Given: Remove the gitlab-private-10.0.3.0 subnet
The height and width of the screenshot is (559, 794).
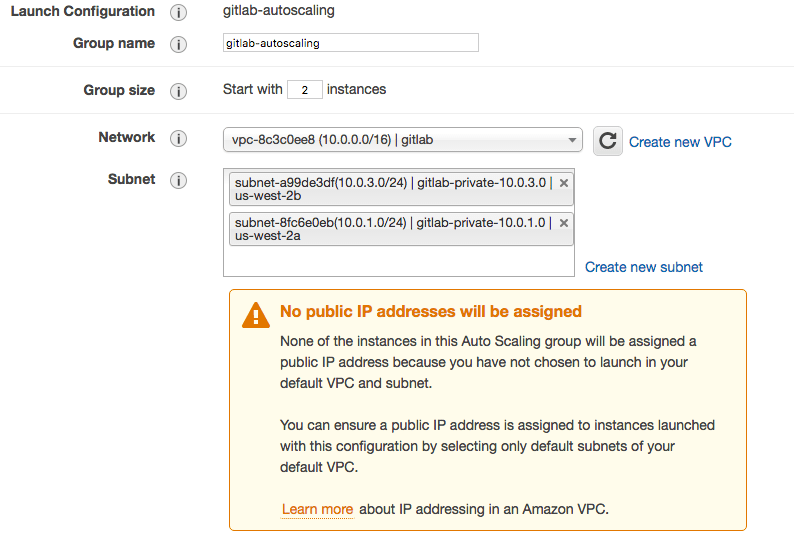Looking at the screenshot, I should click(564, 183).
